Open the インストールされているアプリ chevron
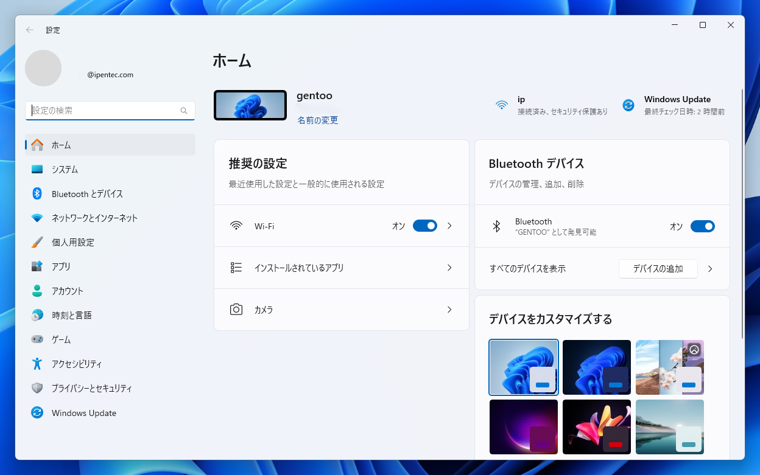Screen dimensions: 760x475 450,268
